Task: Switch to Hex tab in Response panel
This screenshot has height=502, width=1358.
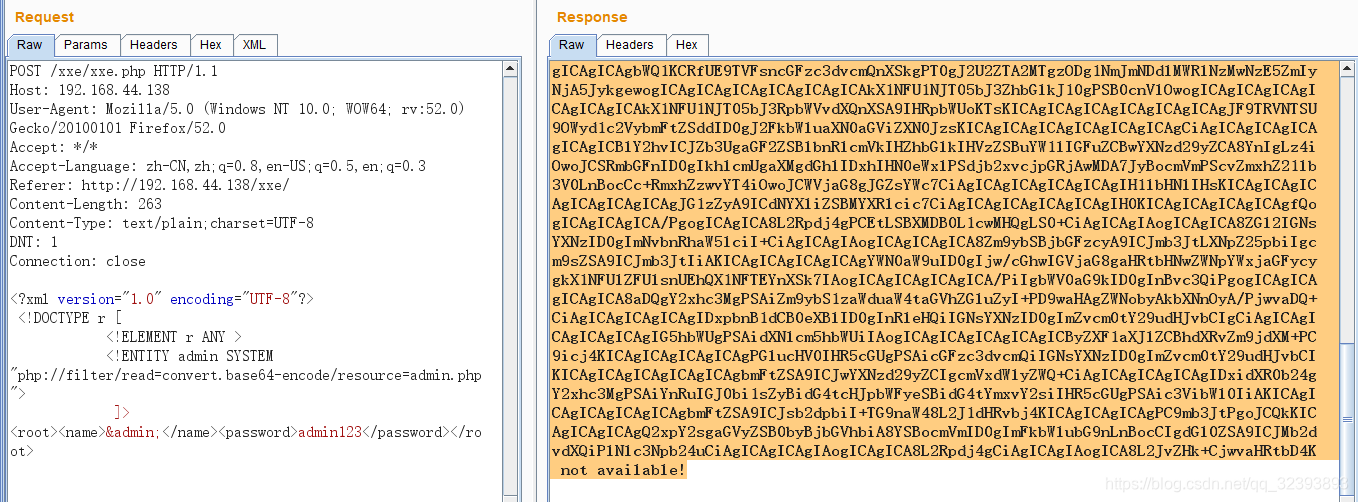Action: (x=687, y=45)
